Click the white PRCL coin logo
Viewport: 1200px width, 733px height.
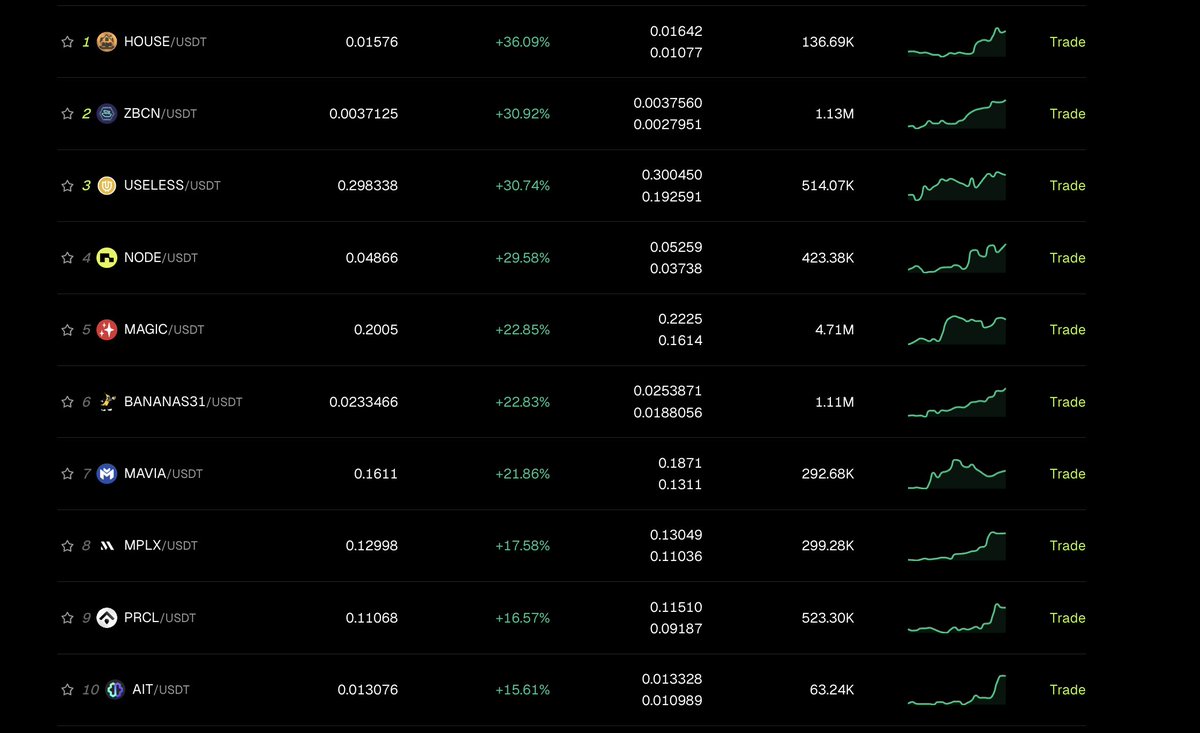pyautogui.click(x=107, y=618)
